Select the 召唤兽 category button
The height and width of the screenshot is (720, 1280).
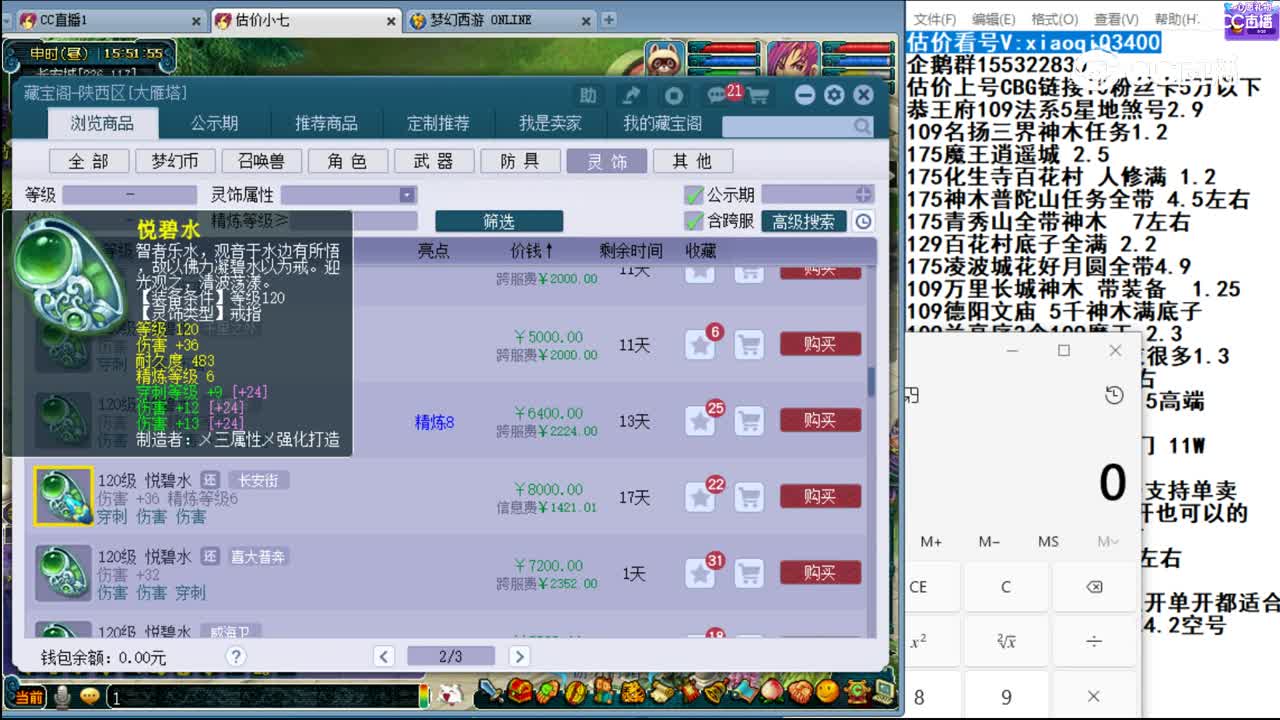[261, 161]
